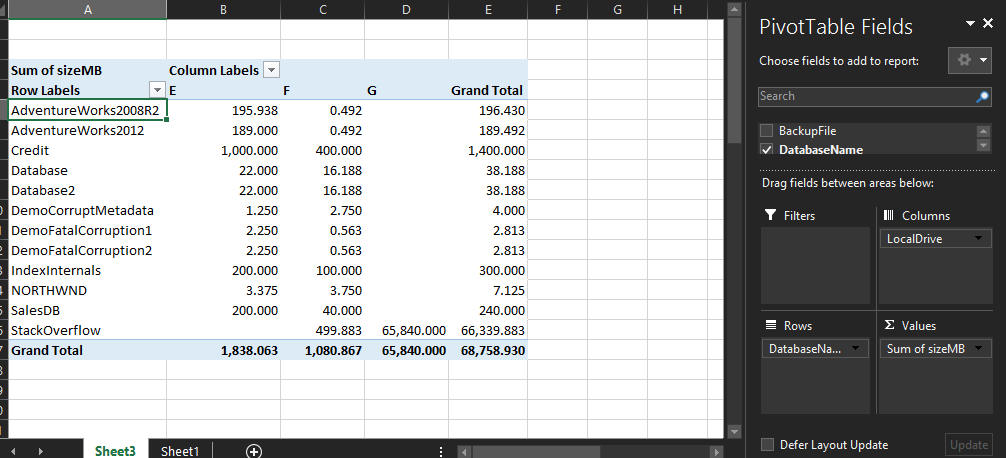Uncheck the DatabaseName field checkbox
This screenshot has height=458, width=1006.
coord(766,149)
